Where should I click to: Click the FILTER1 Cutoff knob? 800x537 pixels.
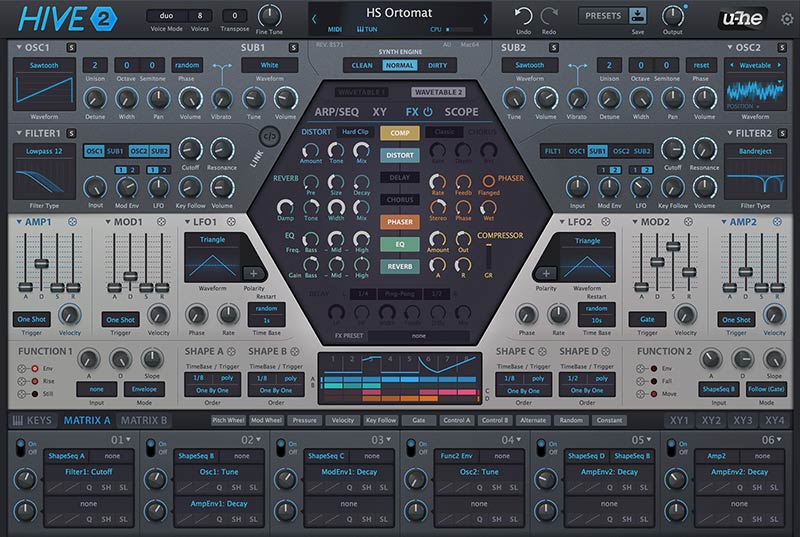coord(190,149)
